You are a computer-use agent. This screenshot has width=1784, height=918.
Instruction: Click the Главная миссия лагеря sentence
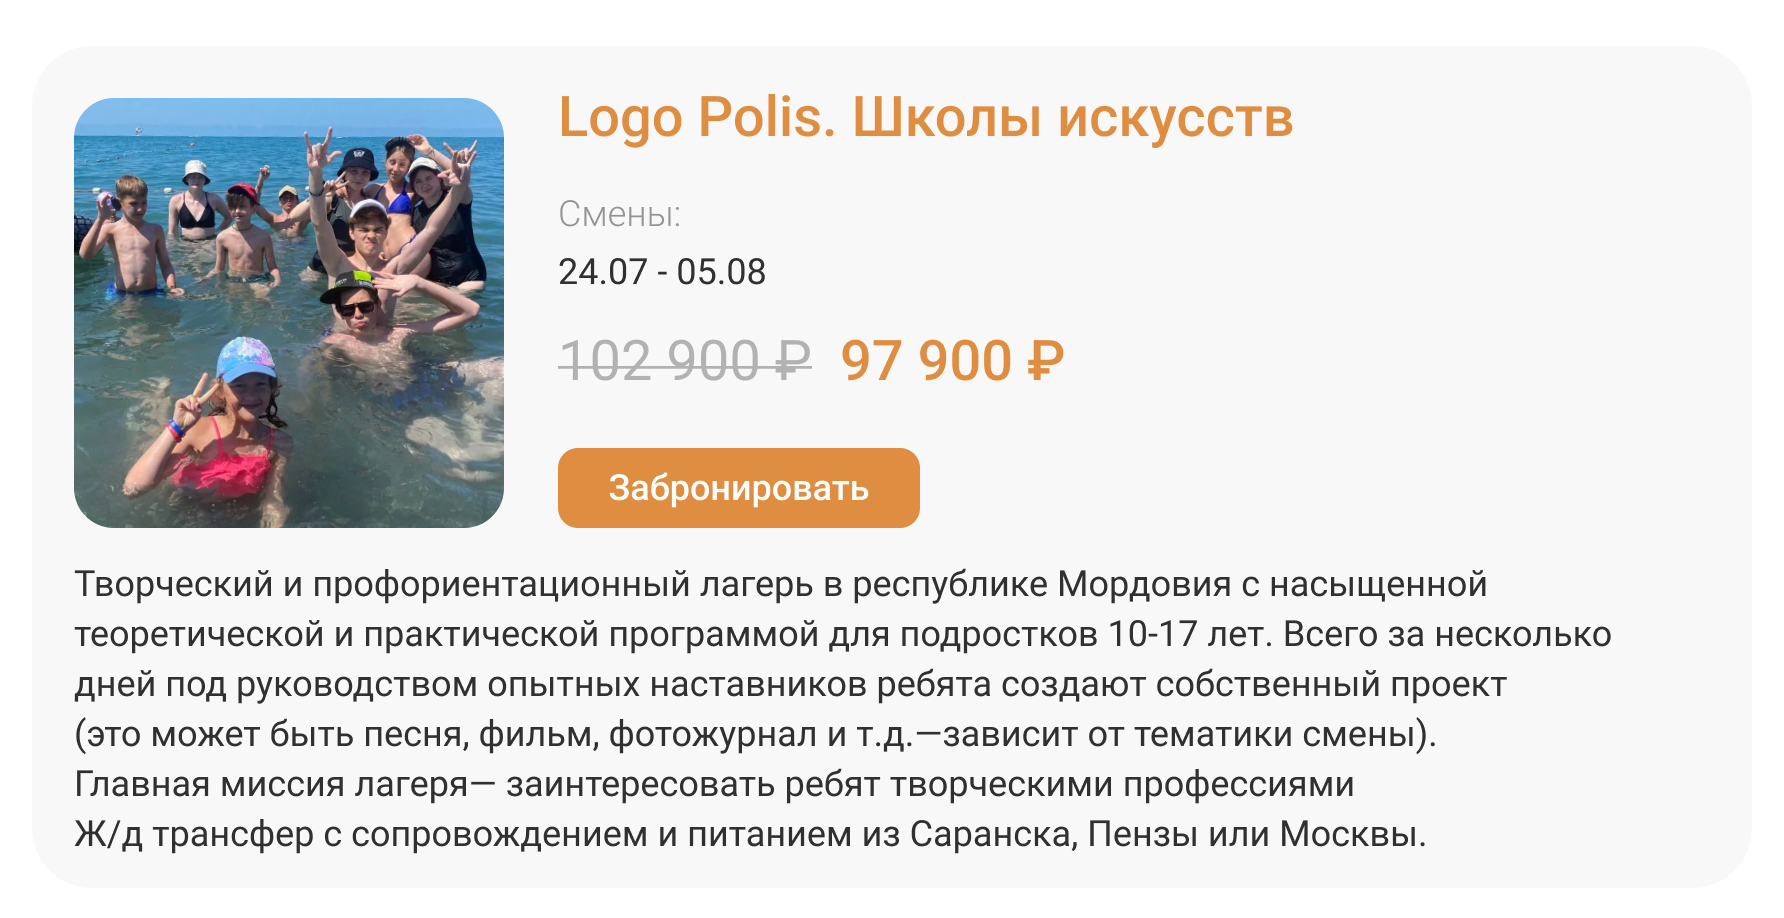pyautogui.click(x=714, y=784)
